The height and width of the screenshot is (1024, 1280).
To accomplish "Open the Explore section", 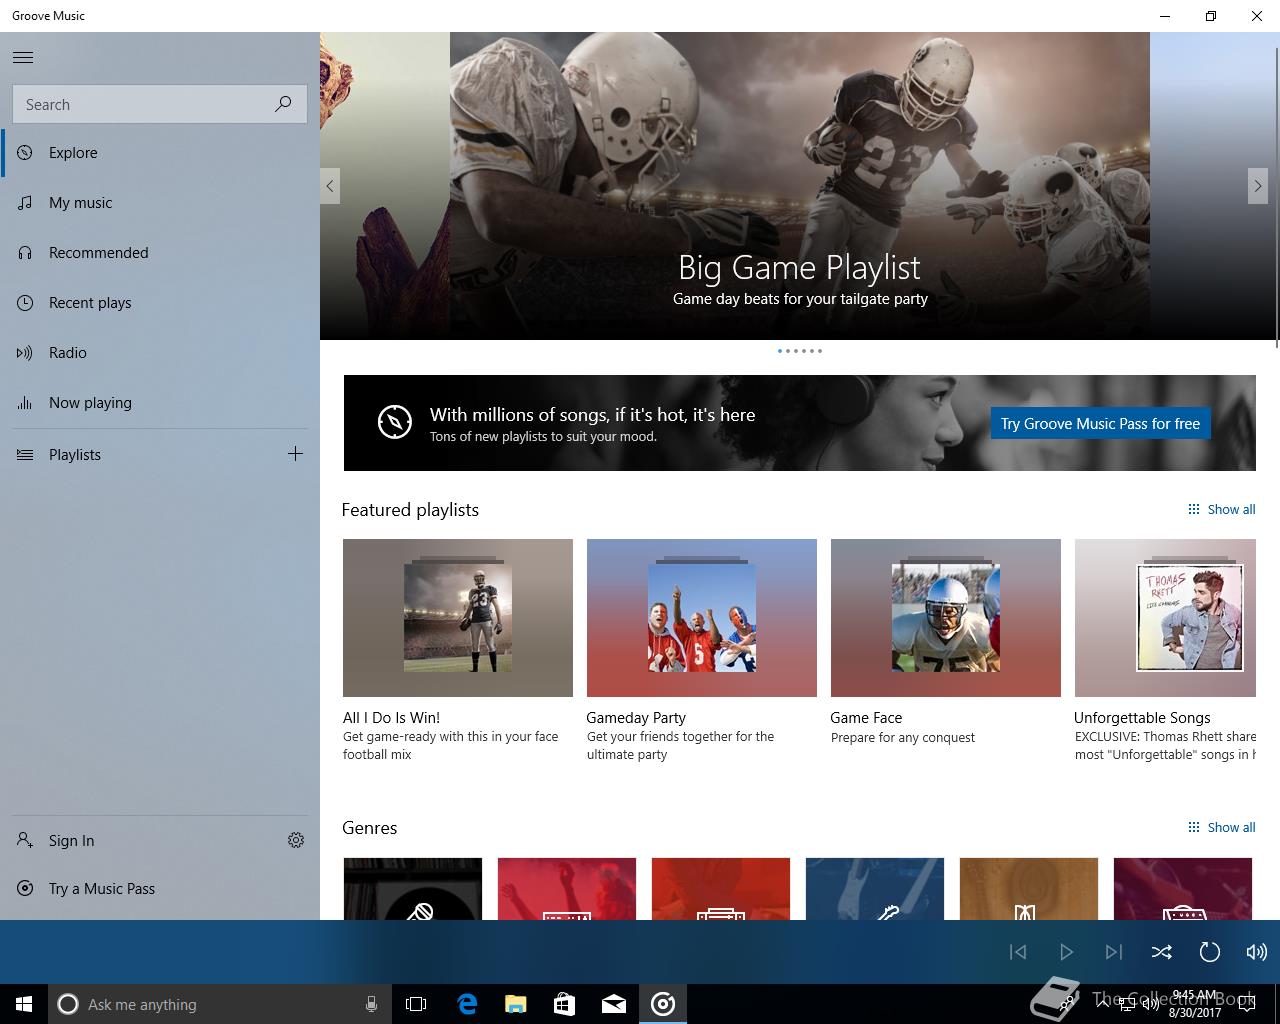I will pos(160,153).
